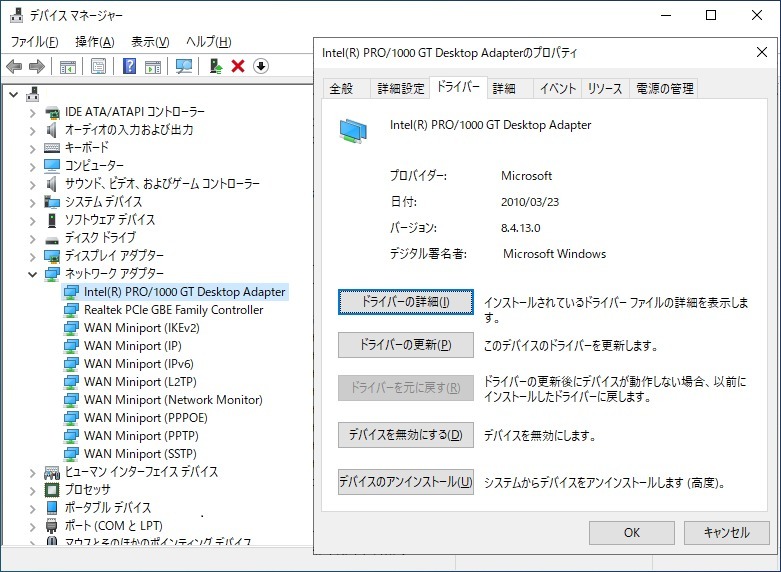Switch to the 詳細設定 tab
Image resolution: width=781 pixels, height=572 pixels.
tap(400, 89)
